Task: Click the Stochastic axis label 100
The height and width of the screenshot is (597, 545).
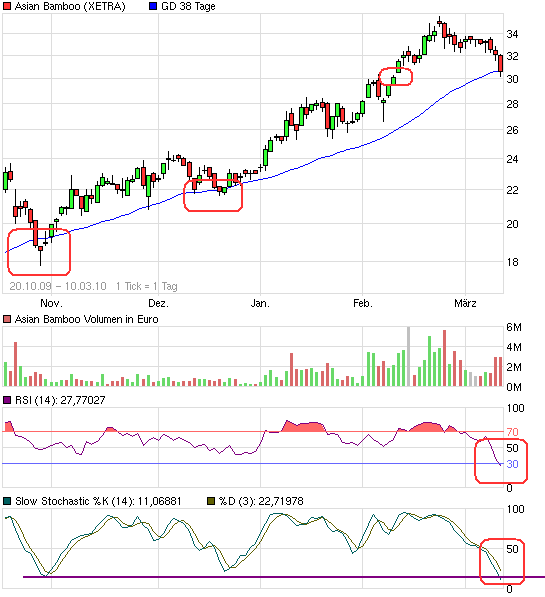Action: pos(515,509)
